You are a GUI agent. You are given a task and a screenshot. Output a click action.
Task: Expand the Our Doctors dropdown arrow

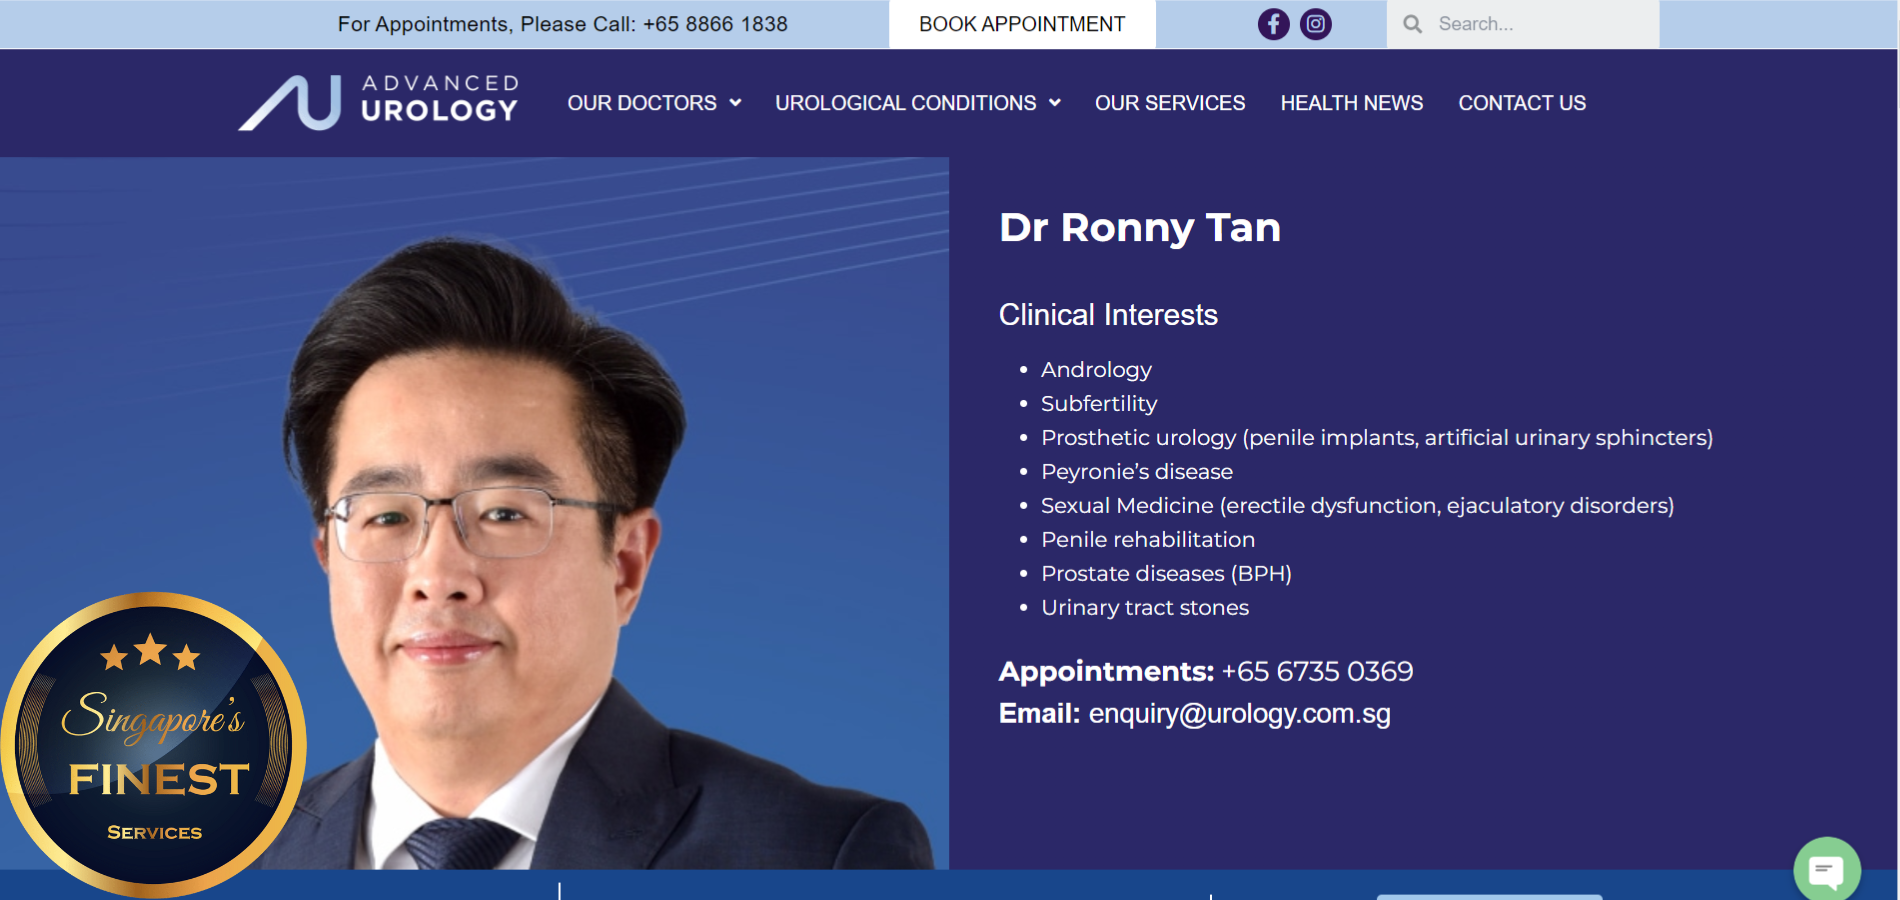[x=735, y=103]
